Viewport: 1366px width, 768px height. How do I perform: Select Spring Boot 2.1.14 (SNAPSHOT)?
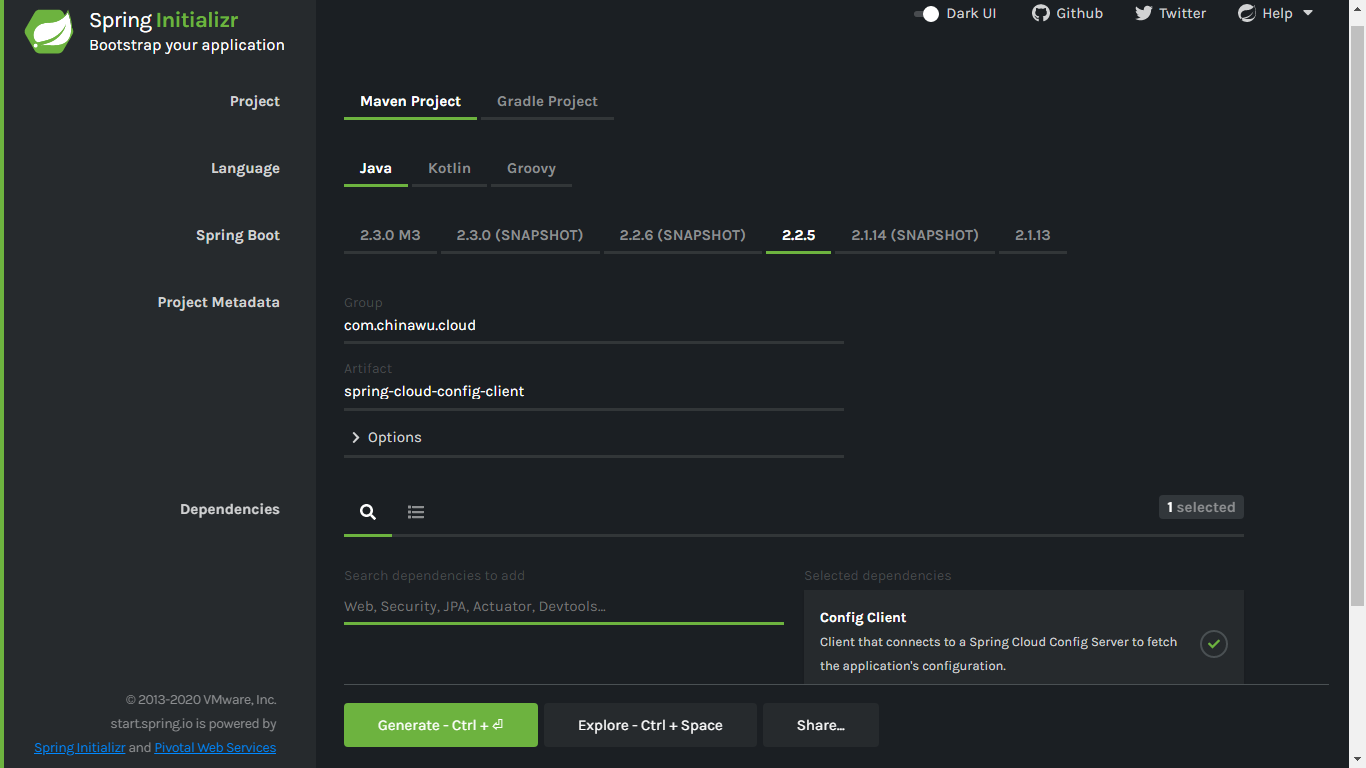tap(915, 235)
